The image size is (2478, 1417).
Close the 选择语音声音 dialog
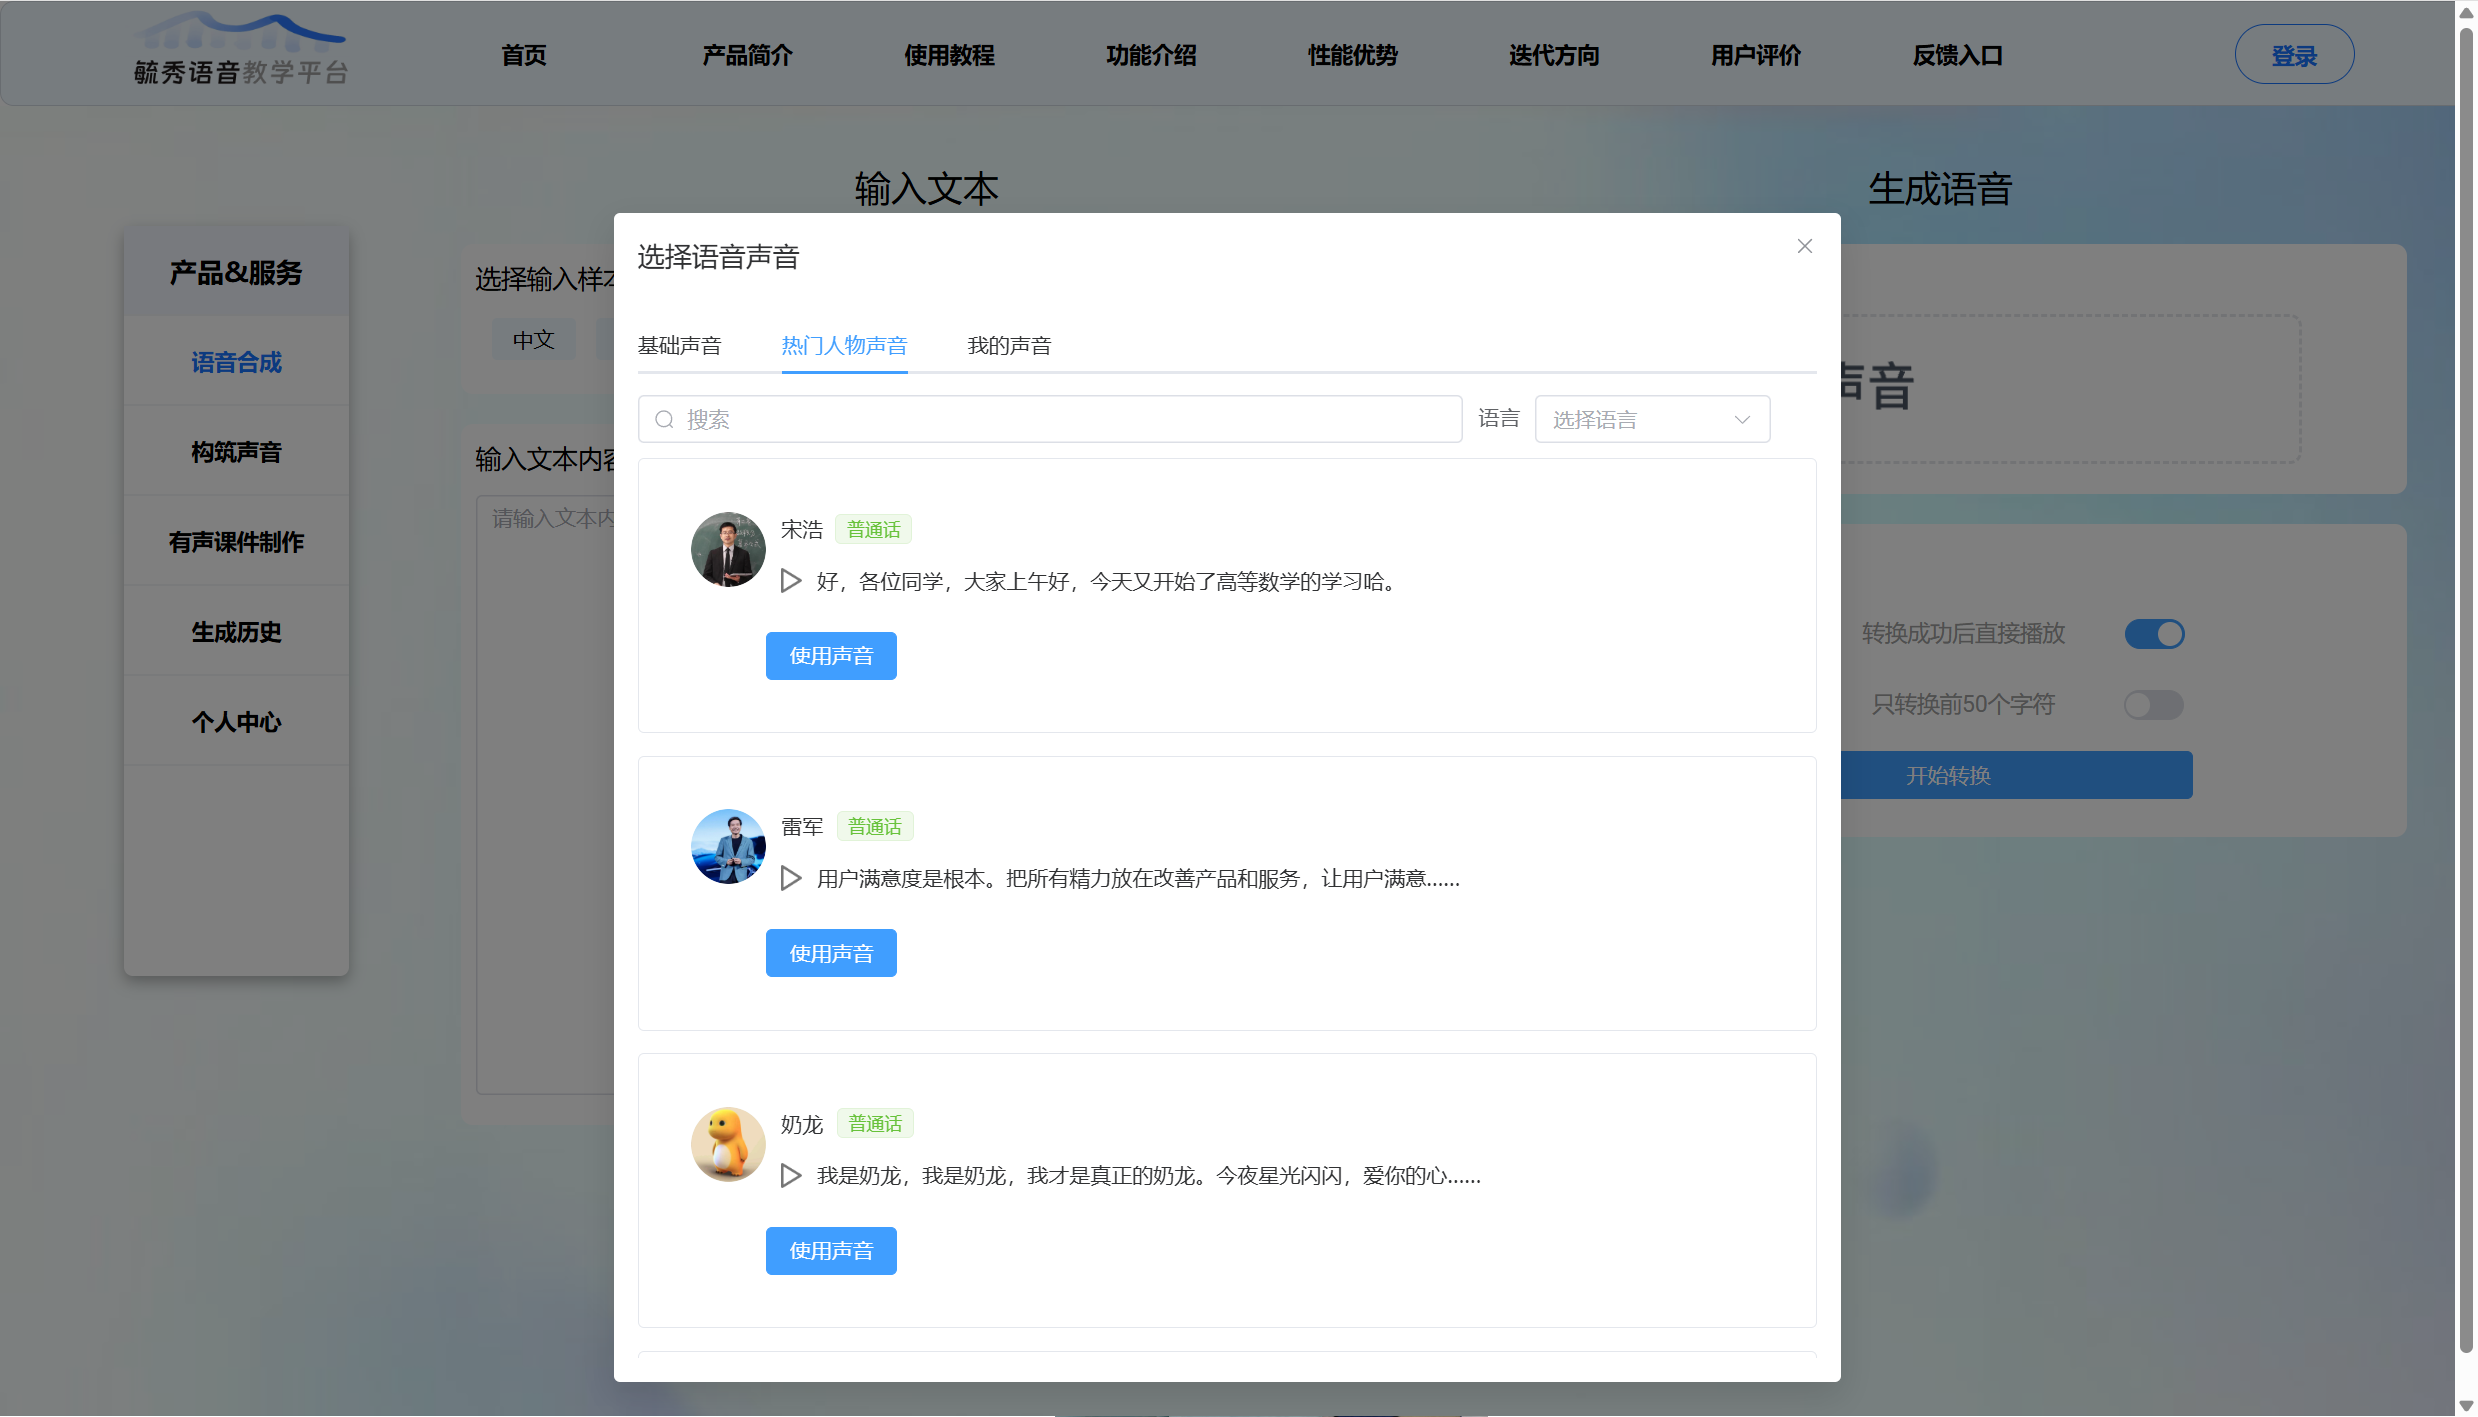pyautogui.click(x=1804, y=246)
